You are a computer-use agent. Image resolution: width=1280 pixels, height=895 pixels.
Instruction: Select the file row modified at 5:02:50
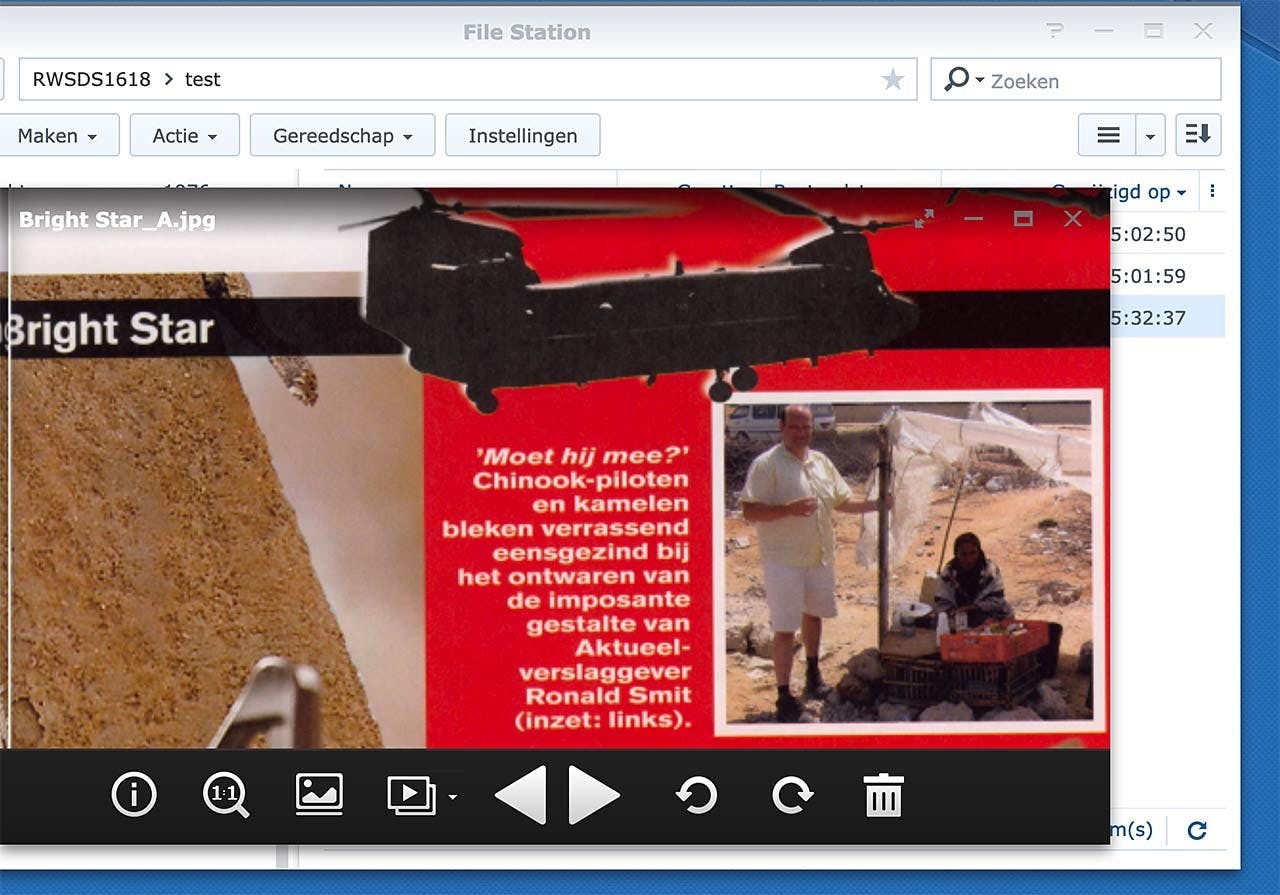coord(1167,234)
